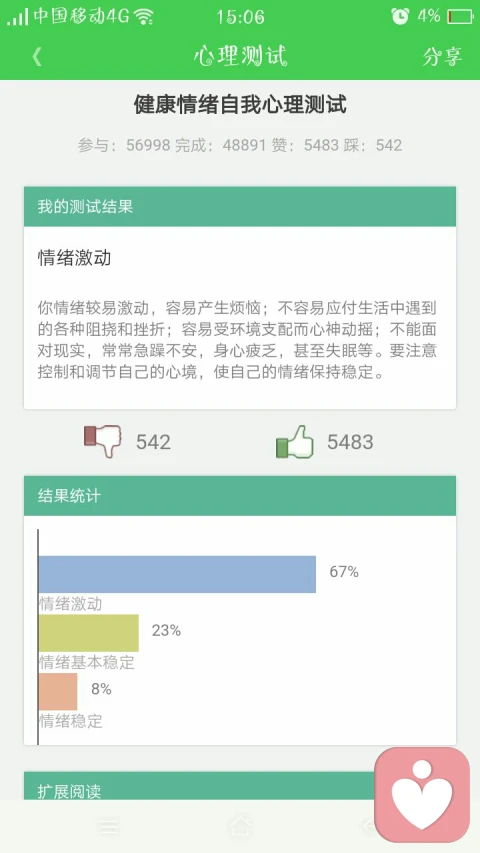Screen dimensions: 480x853
Task: Tap the Wi-Fi status bar icon
Action: [x=144, y=17]
